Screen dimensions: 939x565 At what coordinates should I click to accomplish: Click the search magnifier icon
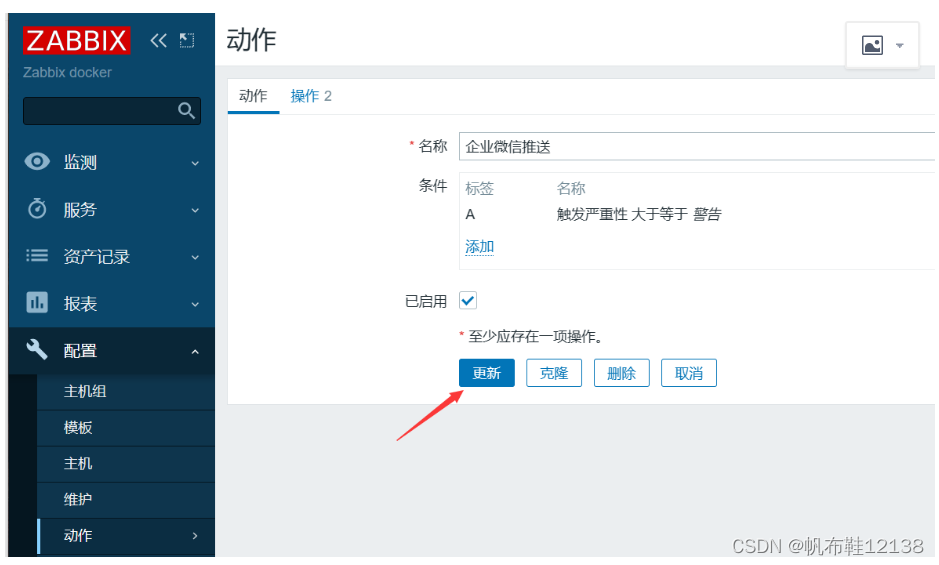(x=186, y=111)
